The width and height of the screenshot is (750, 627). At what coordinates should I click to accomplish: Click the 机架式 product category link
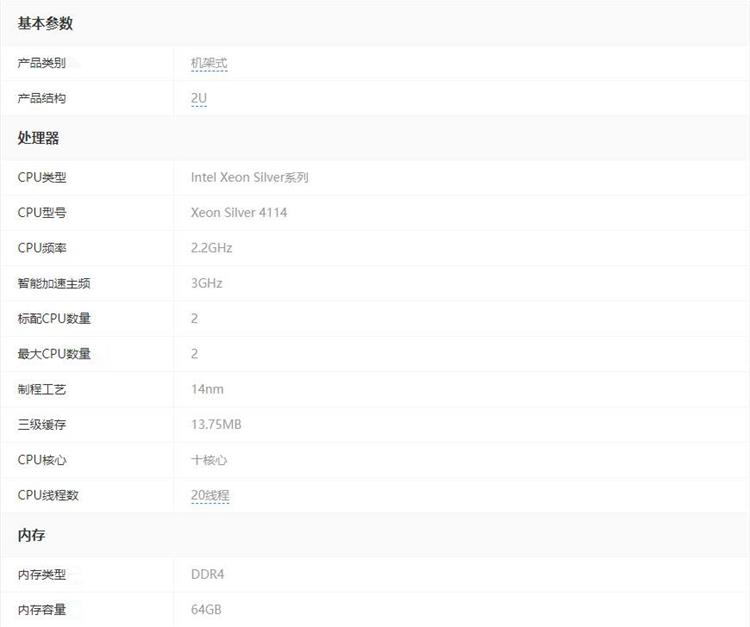(209, 63)
